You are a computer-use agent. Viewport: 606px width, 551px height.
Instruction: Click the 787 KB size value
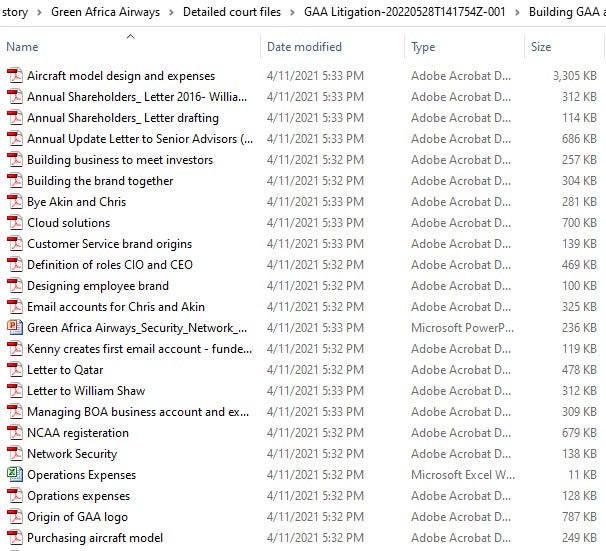pyautogui.click(x=579, y=517)
